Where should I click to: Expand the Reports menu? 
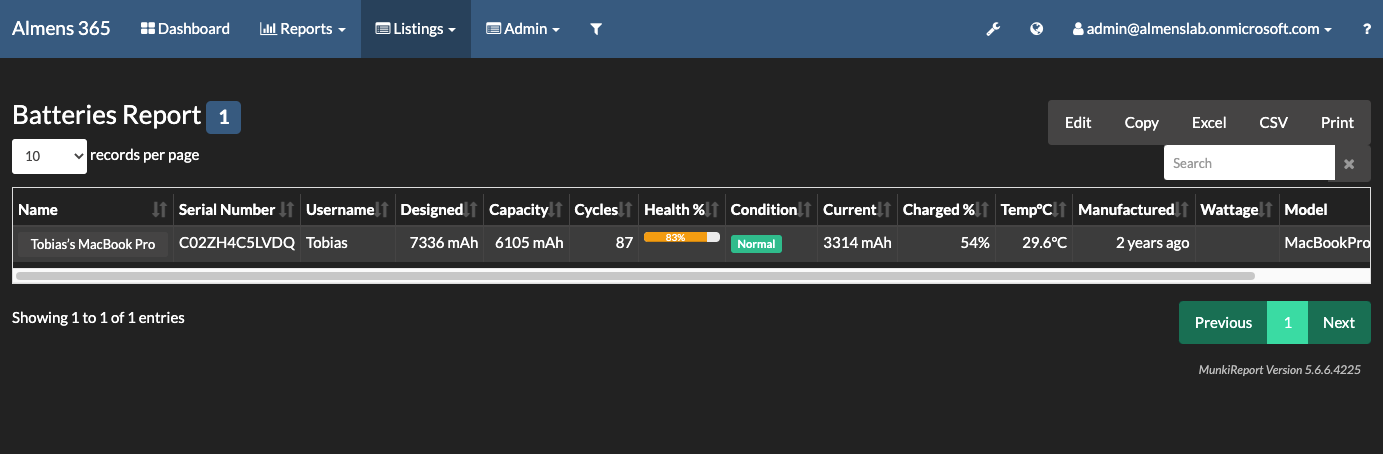pyautogui.click(x=302, y=29)
